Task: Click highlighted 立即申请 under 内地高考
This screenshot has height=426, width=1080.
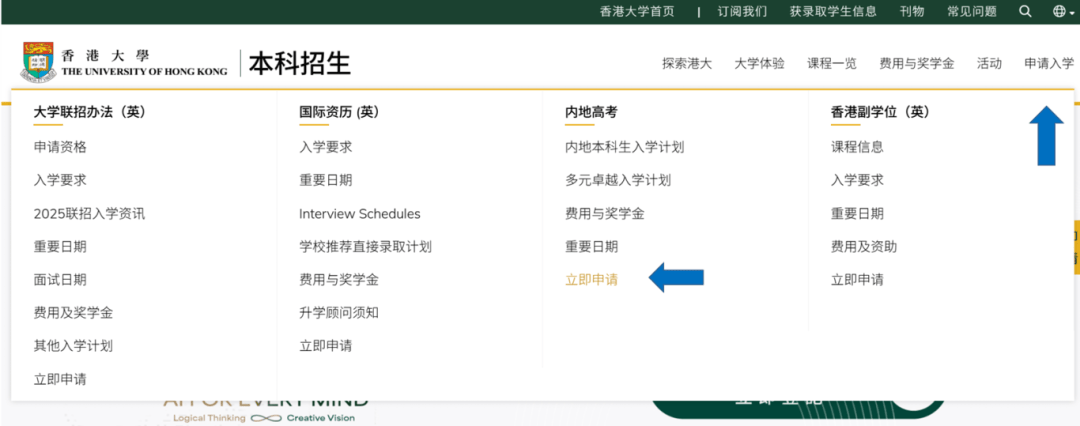Action: click(592, 280)
